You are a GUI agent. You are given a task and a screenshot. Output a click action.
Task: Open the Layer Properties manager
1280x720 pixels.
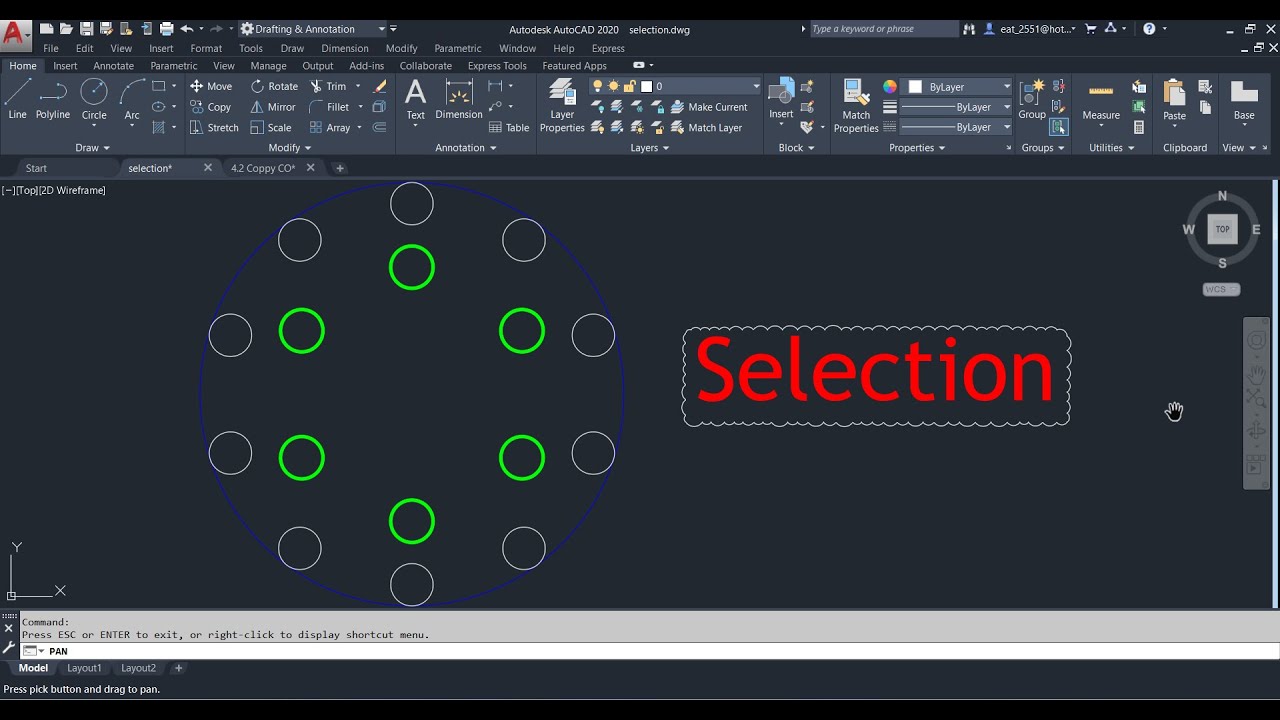562,105
